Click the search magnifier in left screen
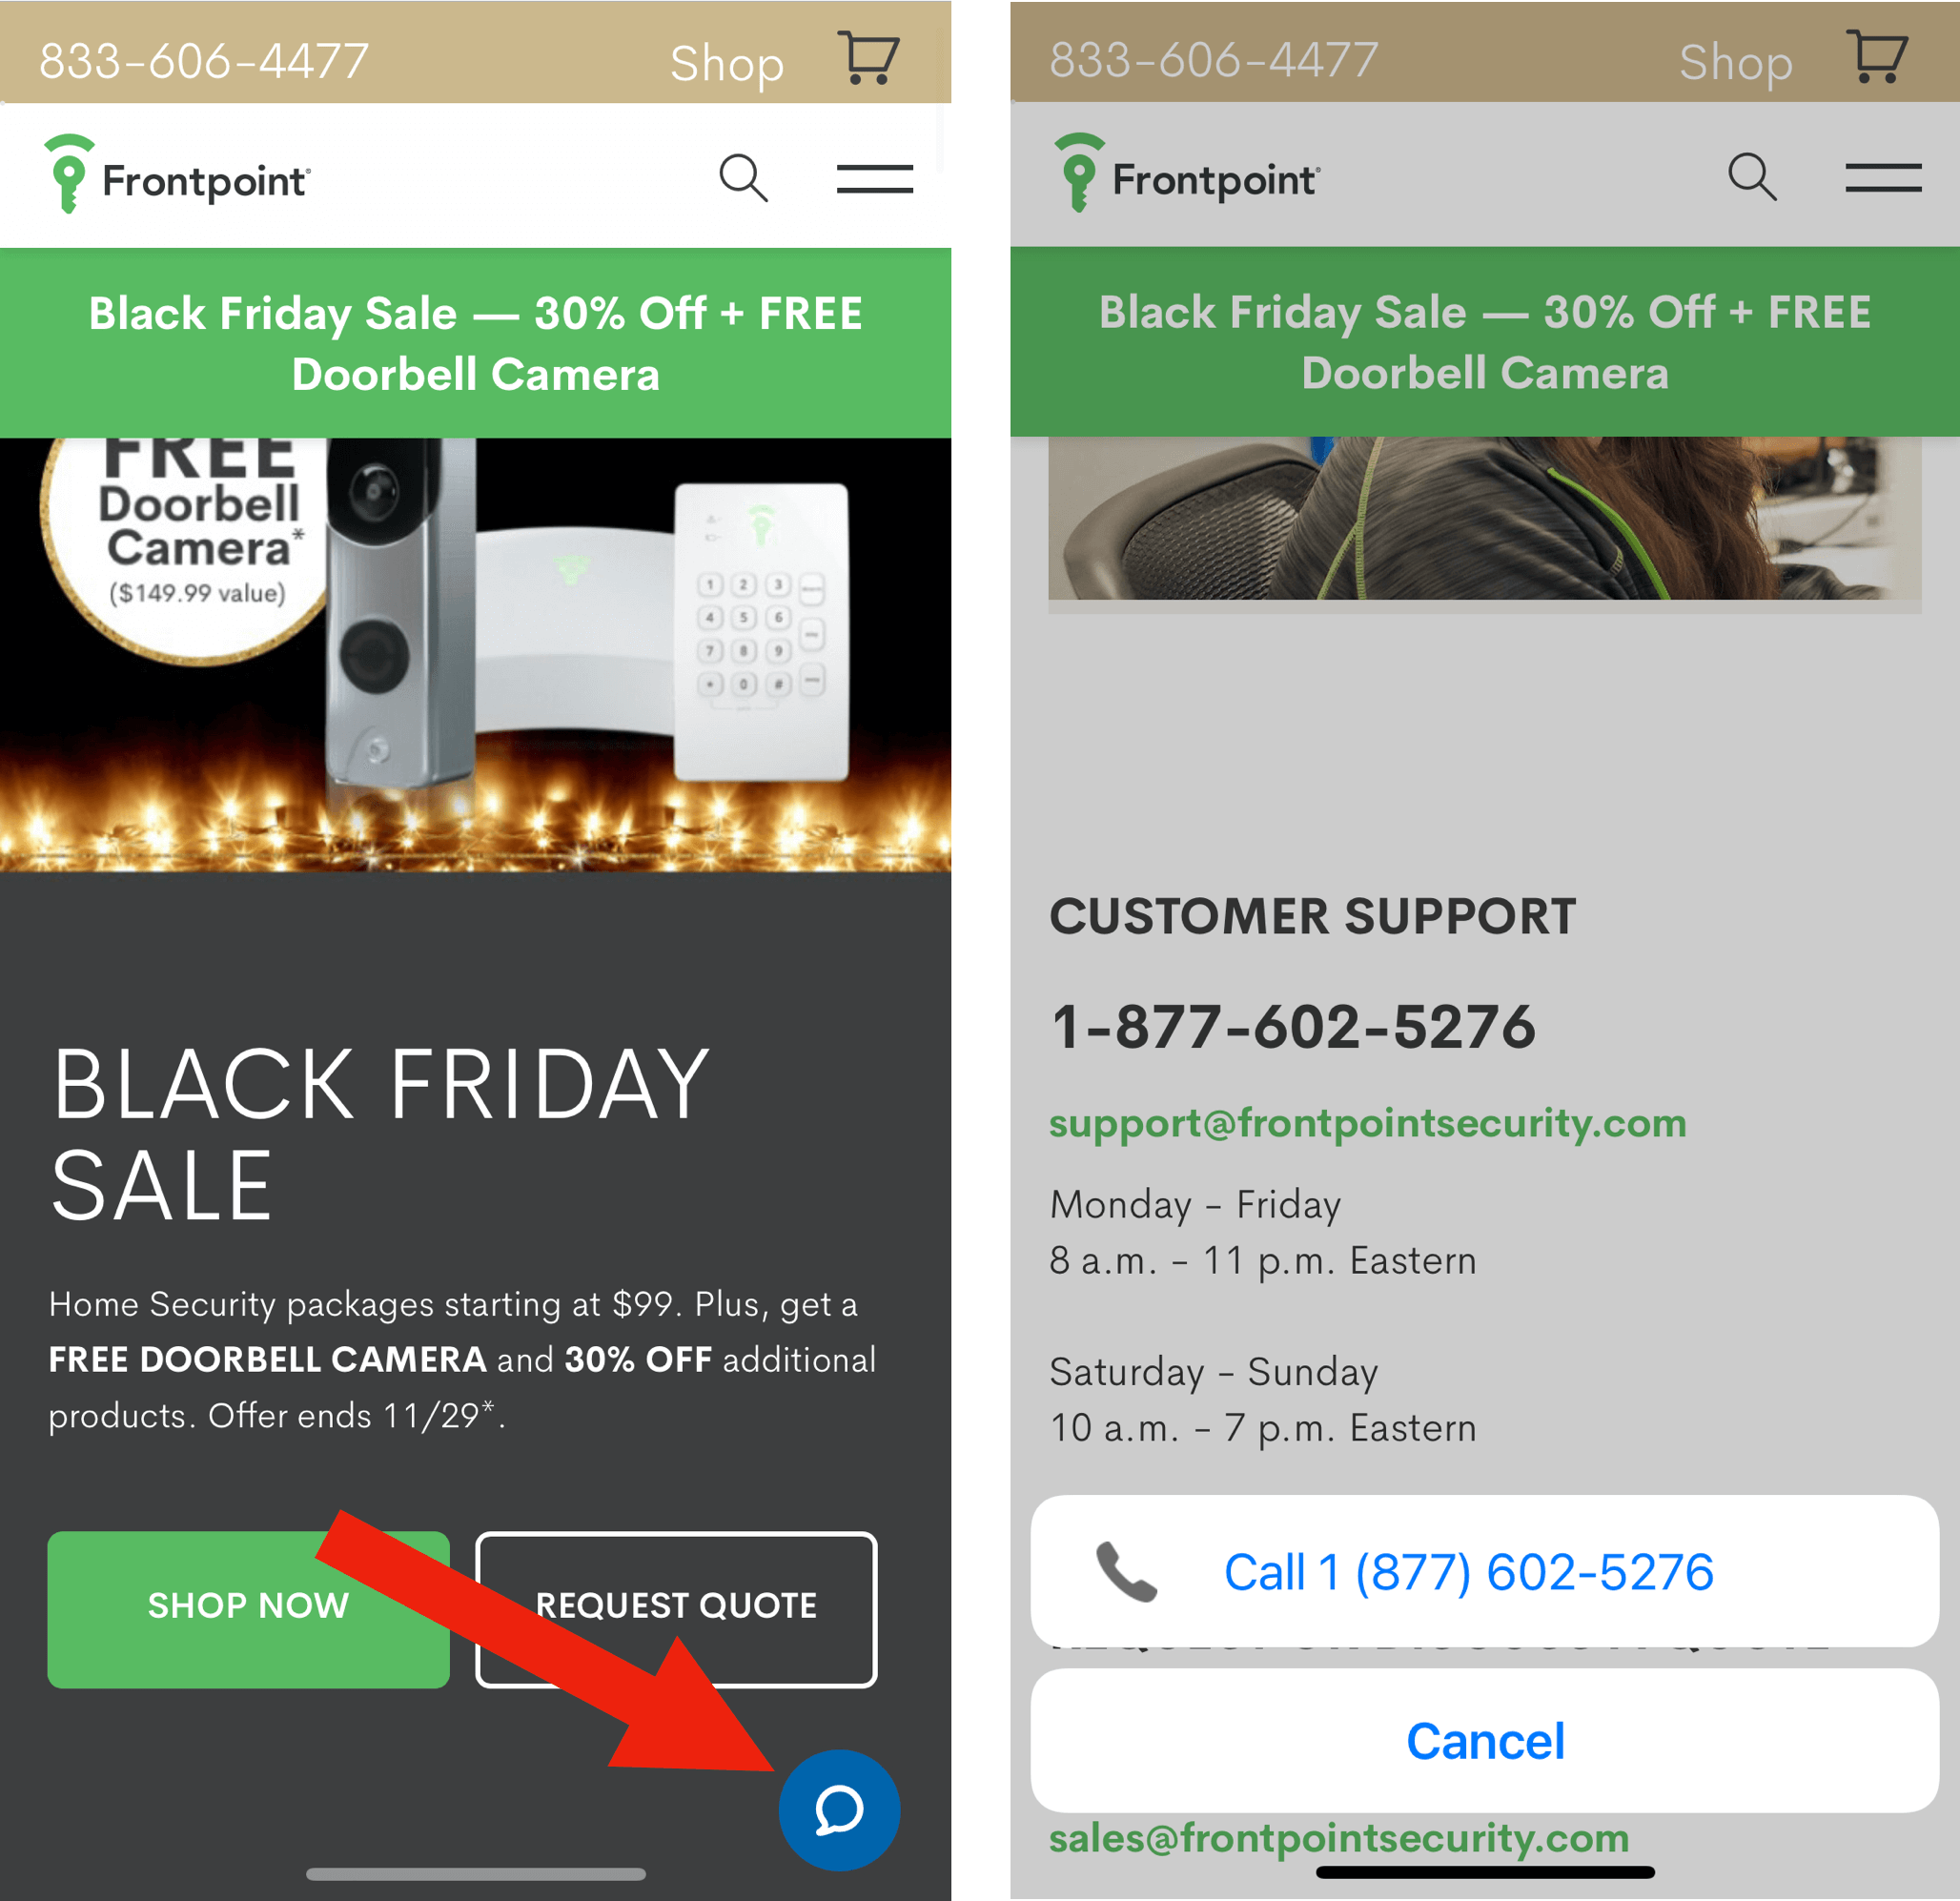 (x=743, y=178)
